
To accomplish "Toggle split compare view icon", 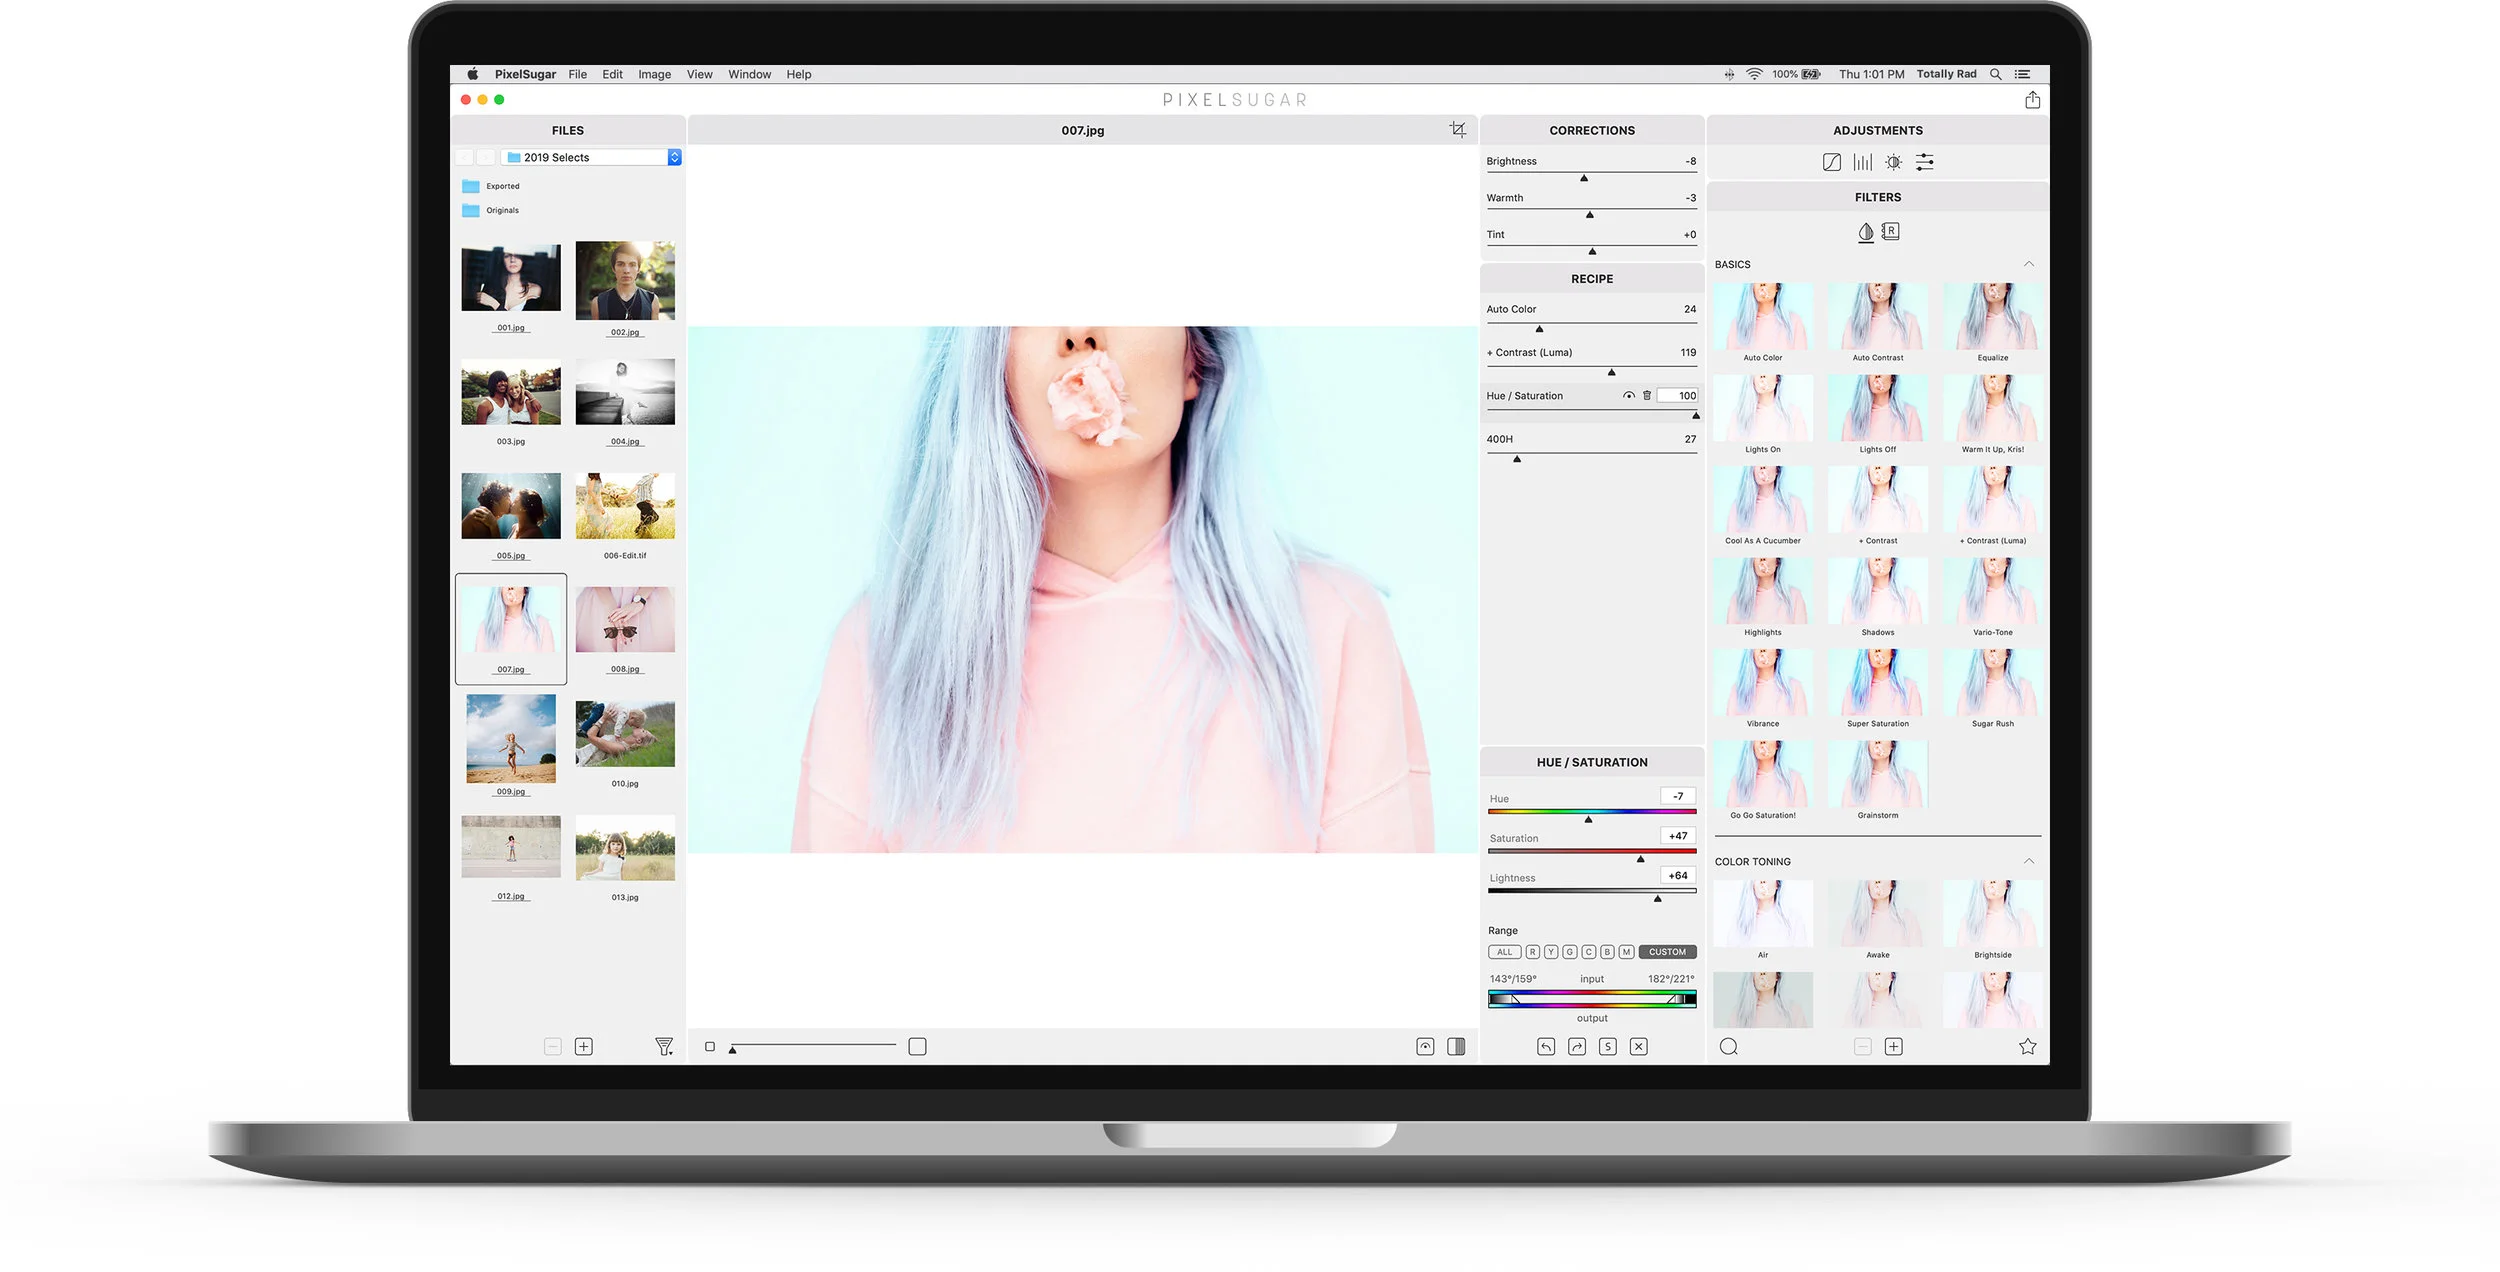I will [x=1456, y=1047].
